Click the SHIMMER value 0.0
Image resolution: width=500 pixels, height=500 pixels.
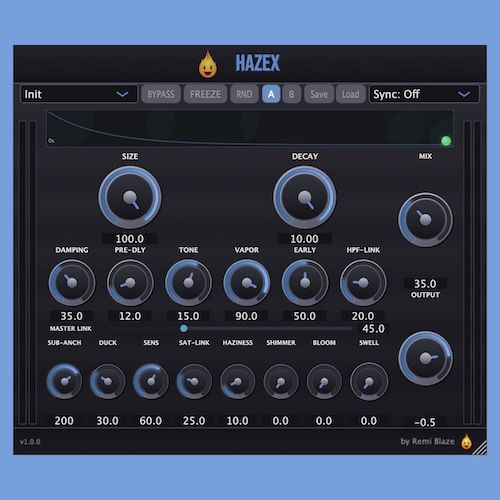click(281, 421)
